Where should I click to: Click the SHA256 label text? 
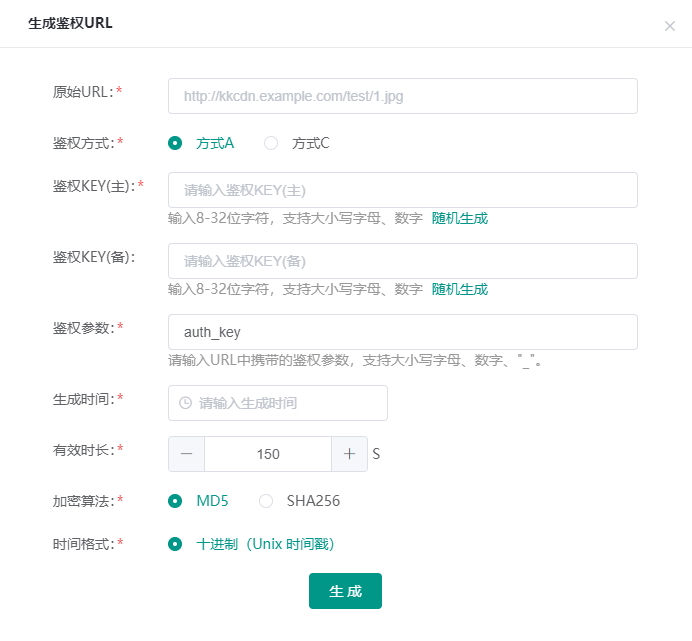pos(313,501)
